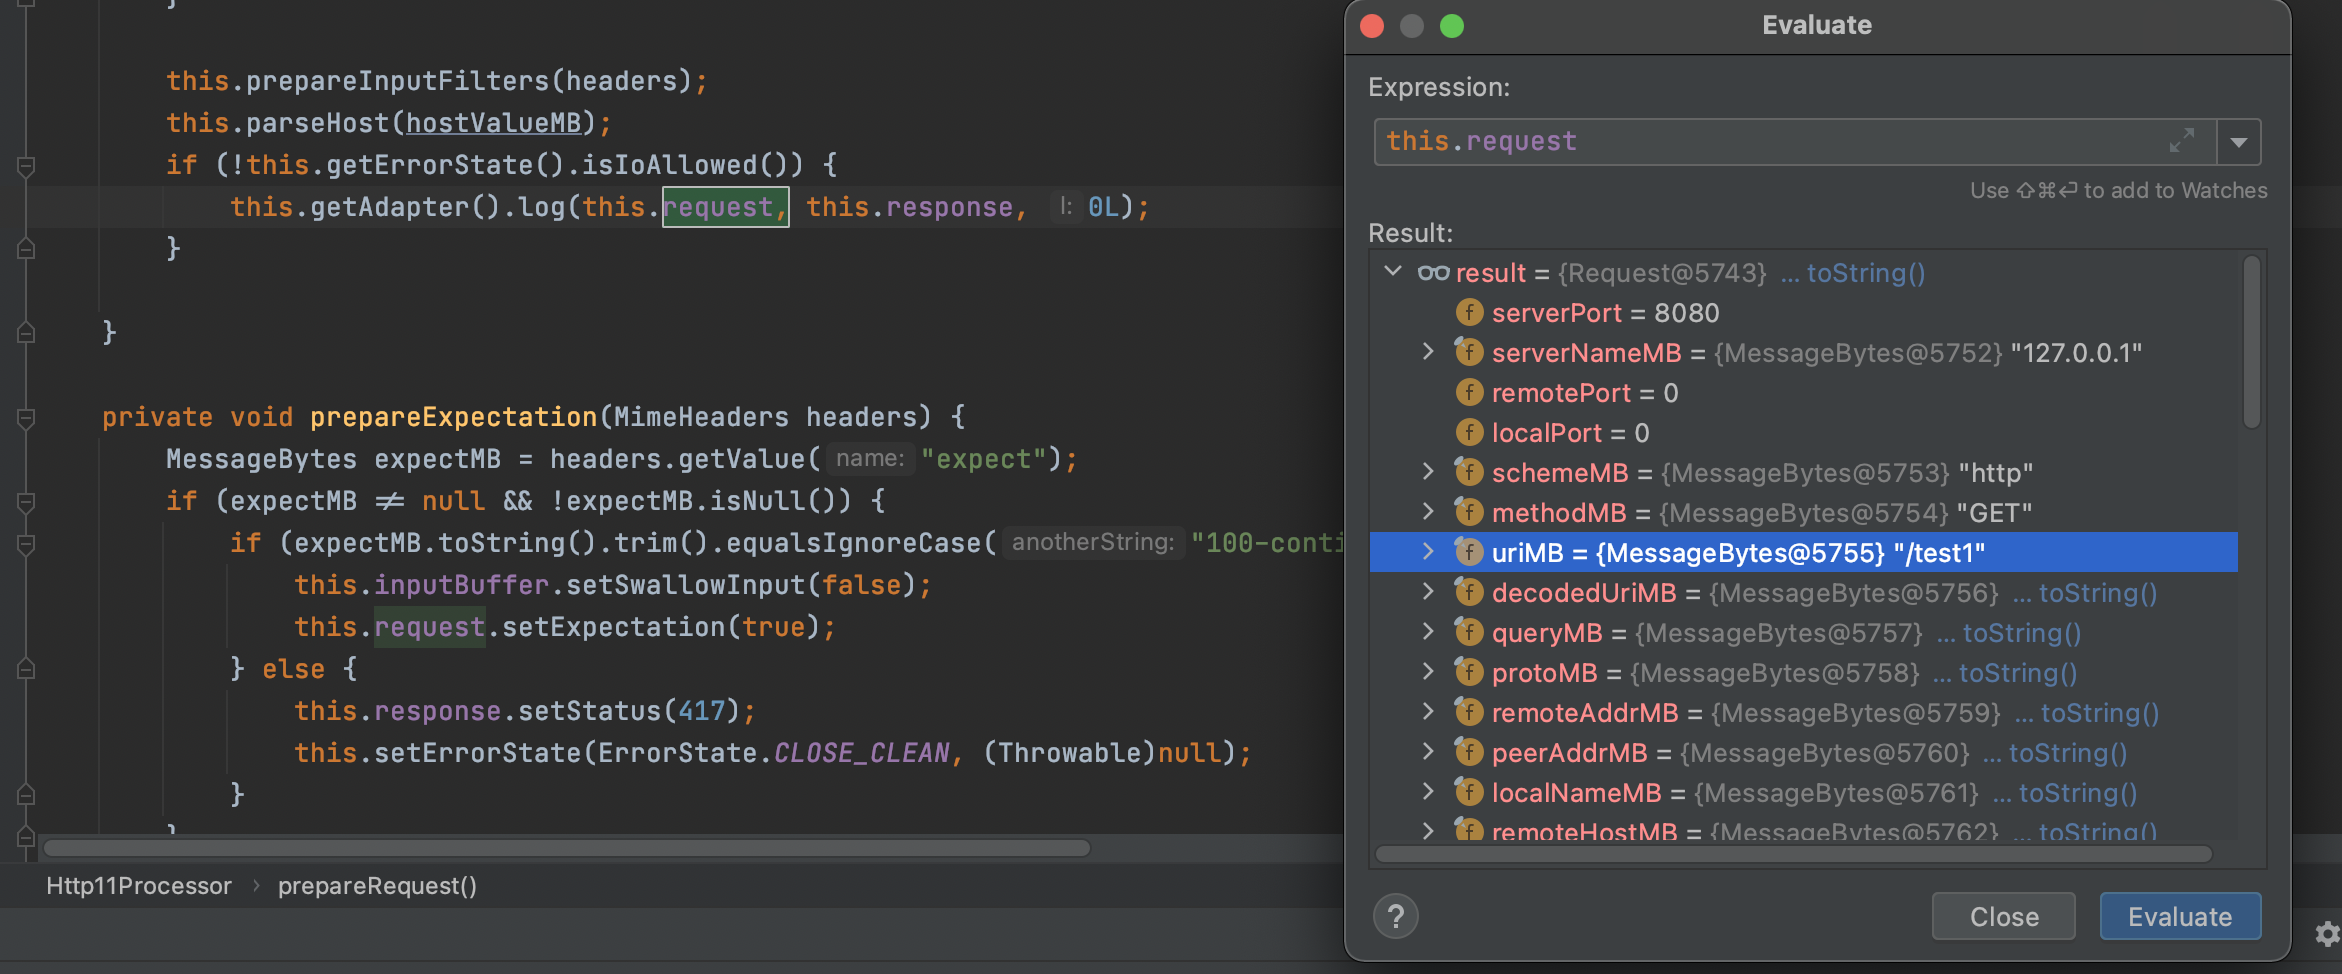Expand the serverNameMB node

click(x=1428, y=352)
